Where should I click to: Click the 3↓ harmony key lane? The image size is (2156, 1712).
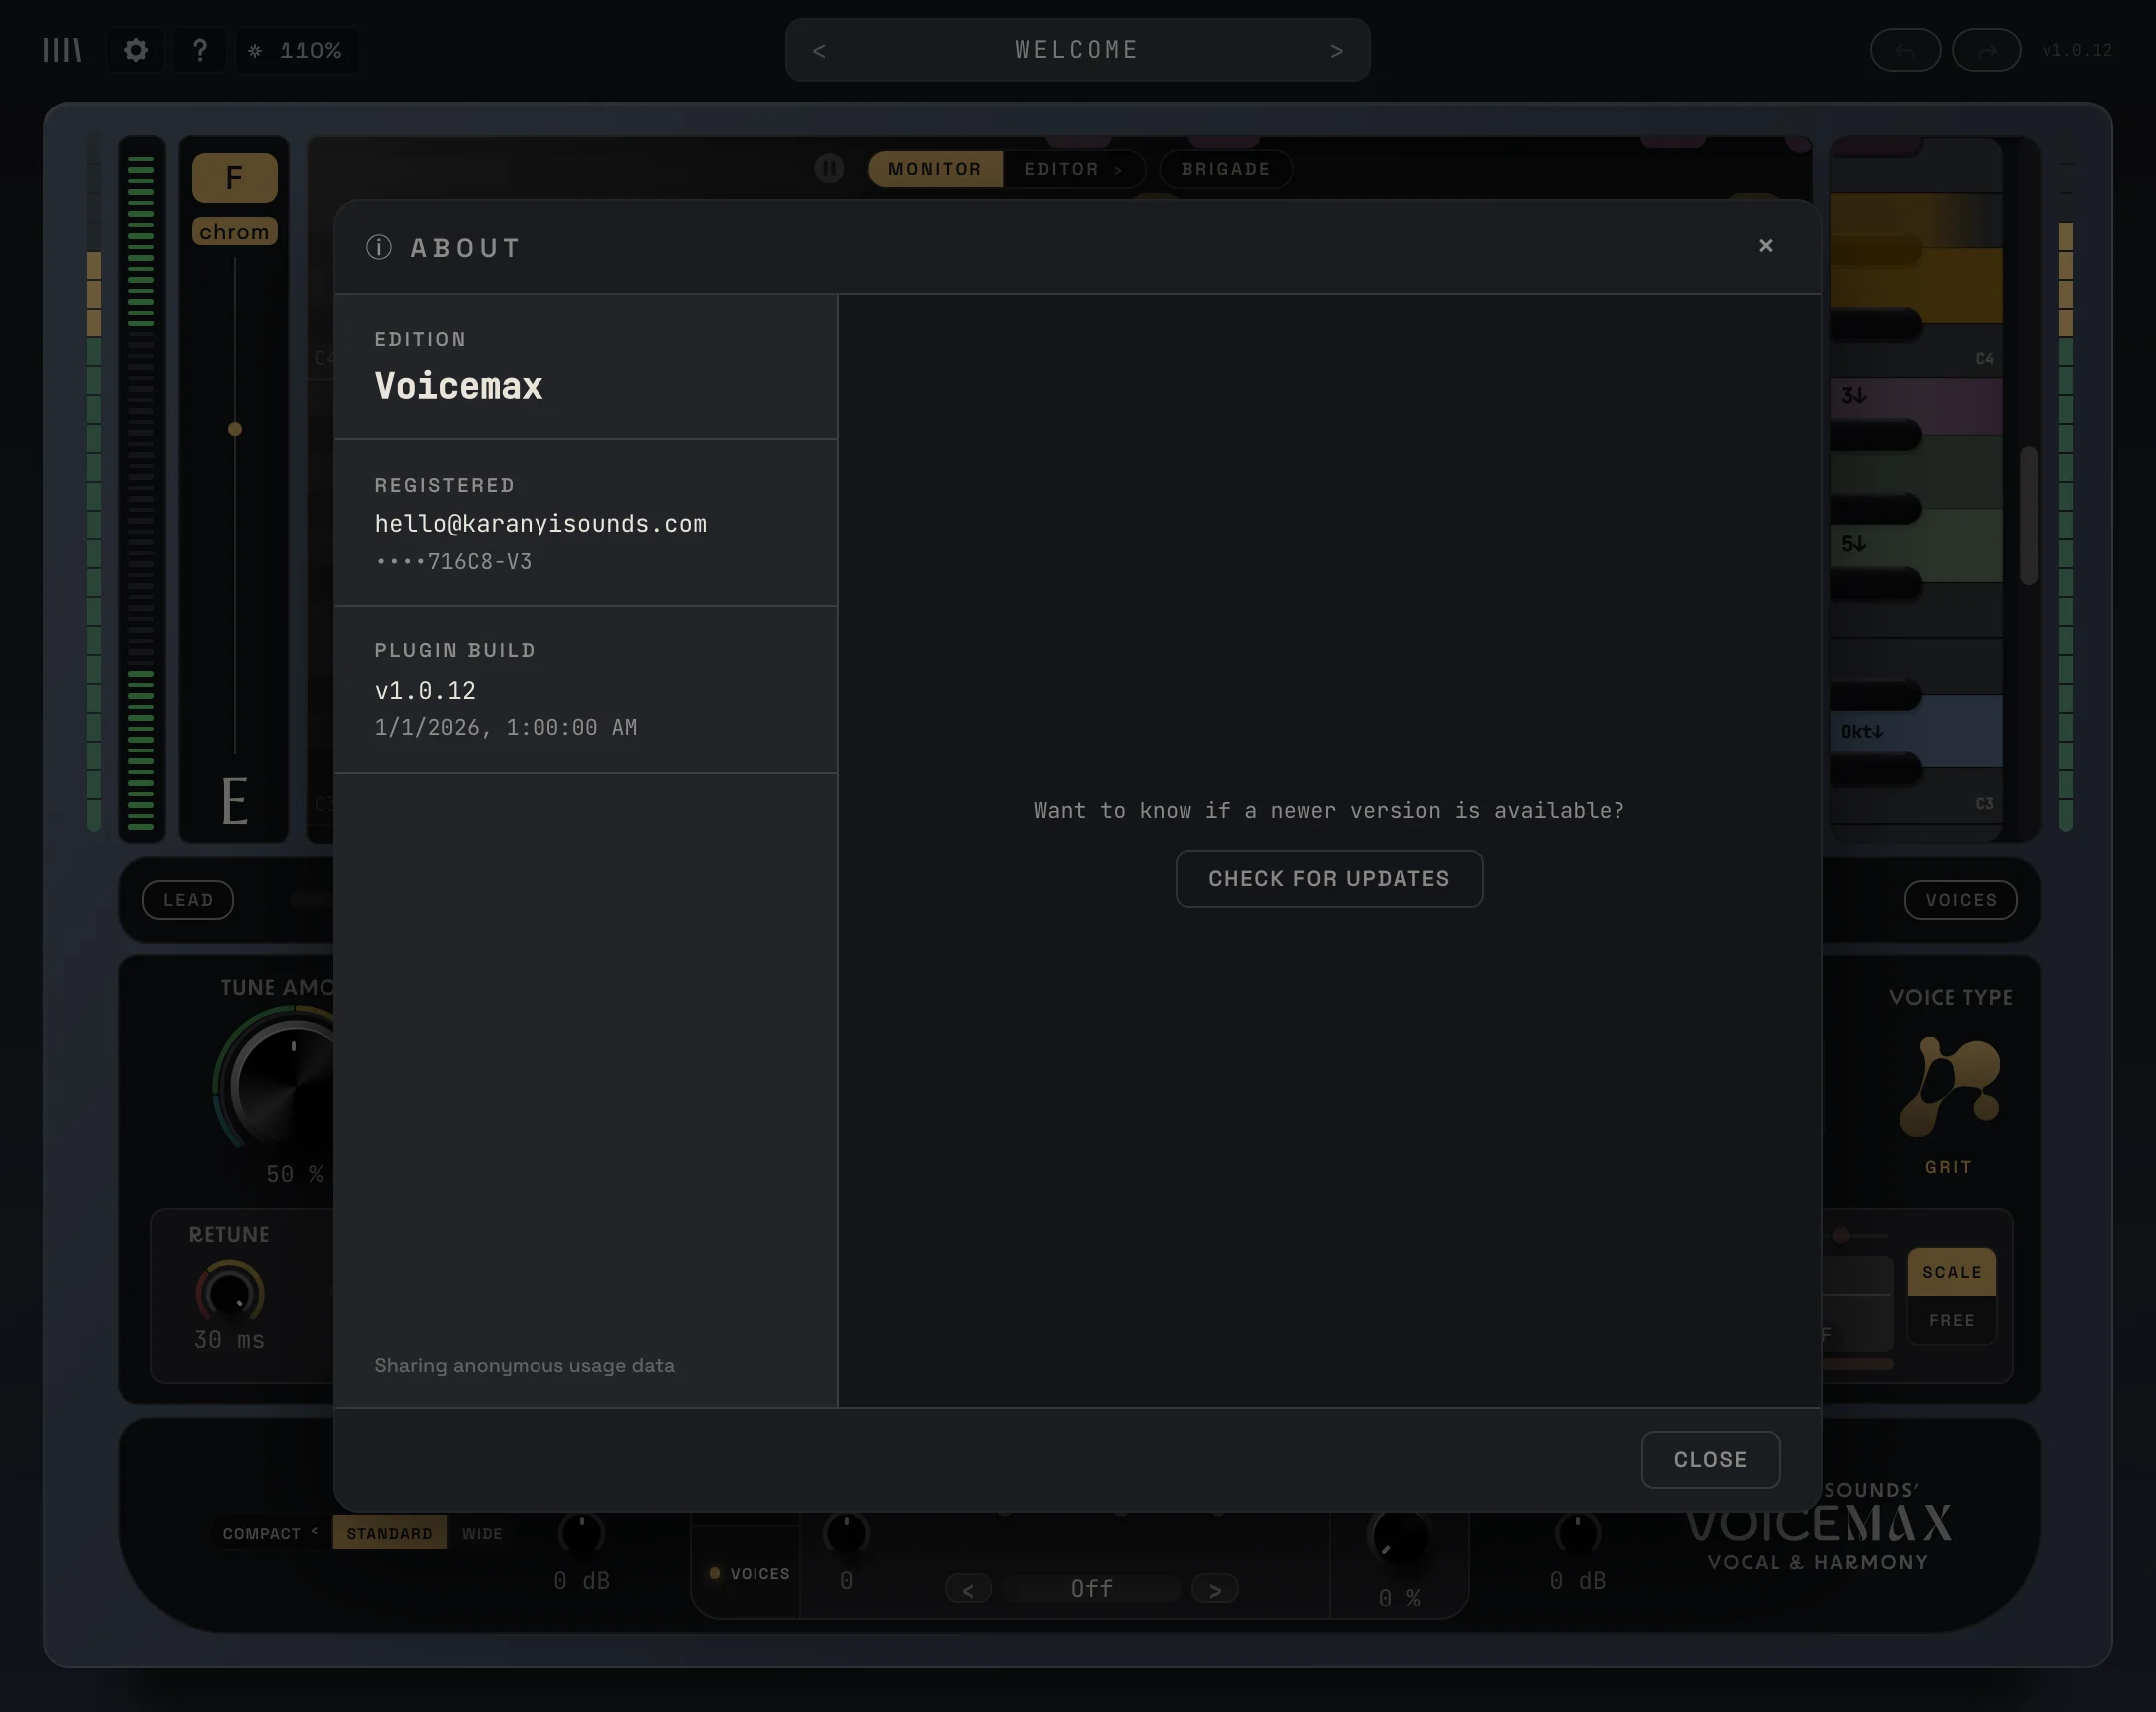tap(1916, 406)
